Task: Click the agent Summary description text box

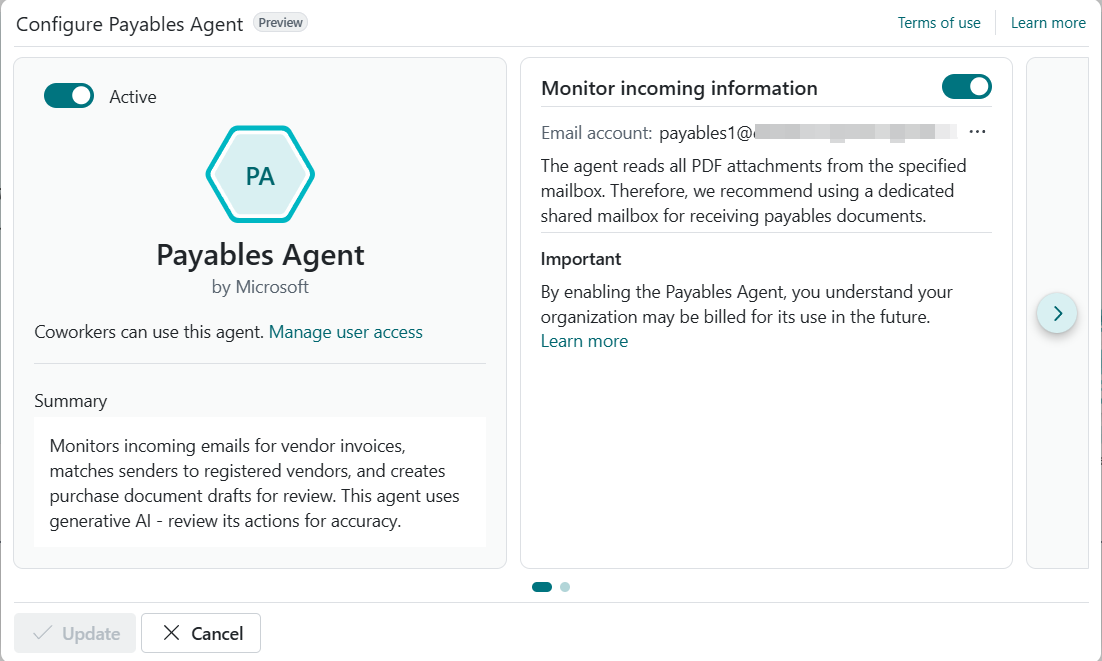Action: pos(260,483)
